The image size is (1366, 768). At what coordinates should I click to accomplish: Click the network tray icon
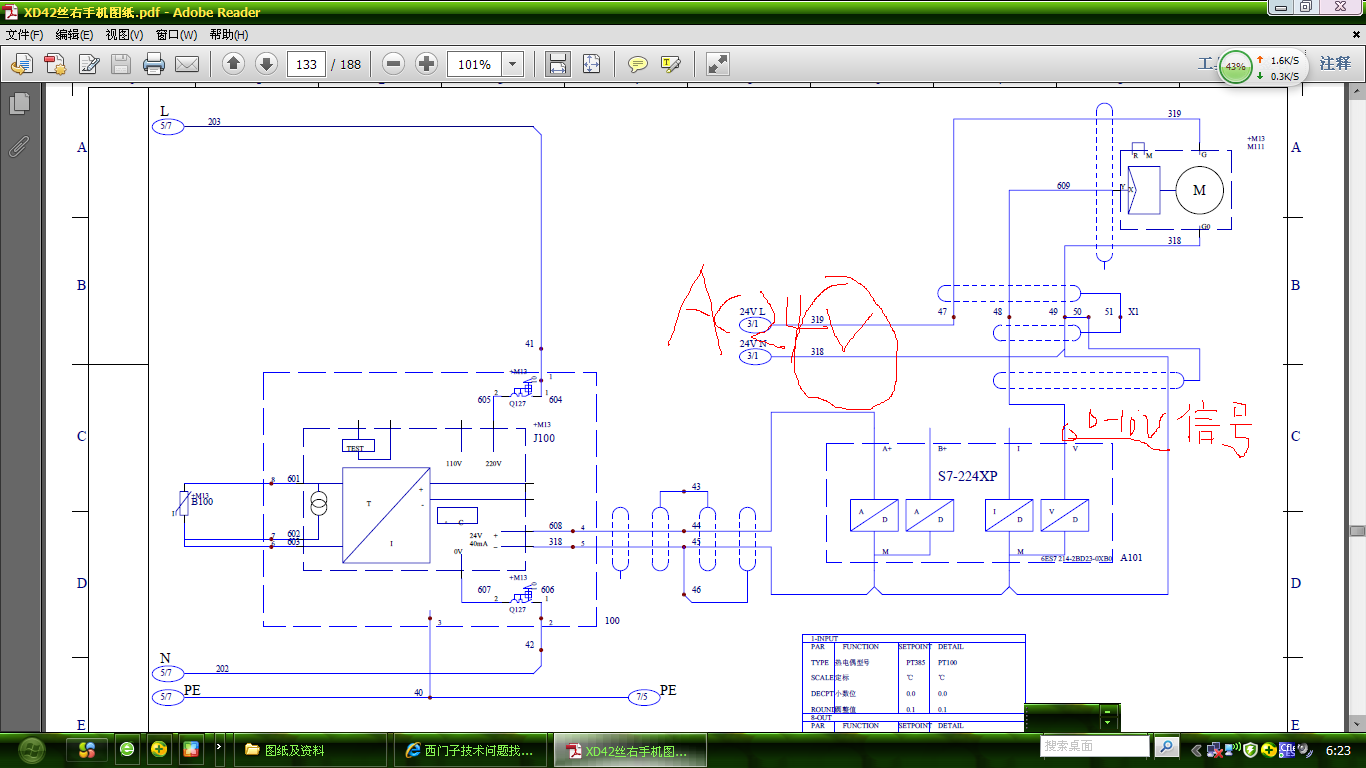coord(1214,750)
